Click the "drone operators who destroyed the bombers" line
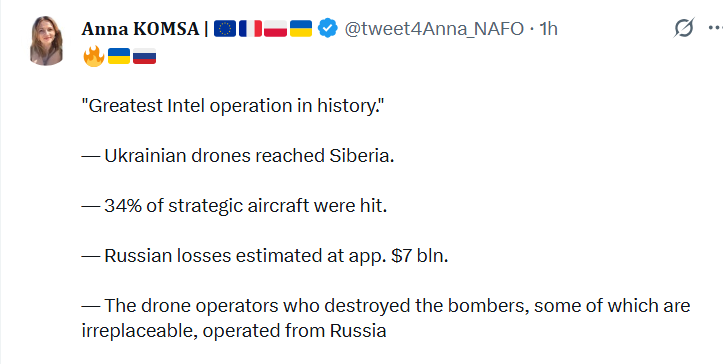The height and width of the screenshot is (364, 723). pos(386,305)
